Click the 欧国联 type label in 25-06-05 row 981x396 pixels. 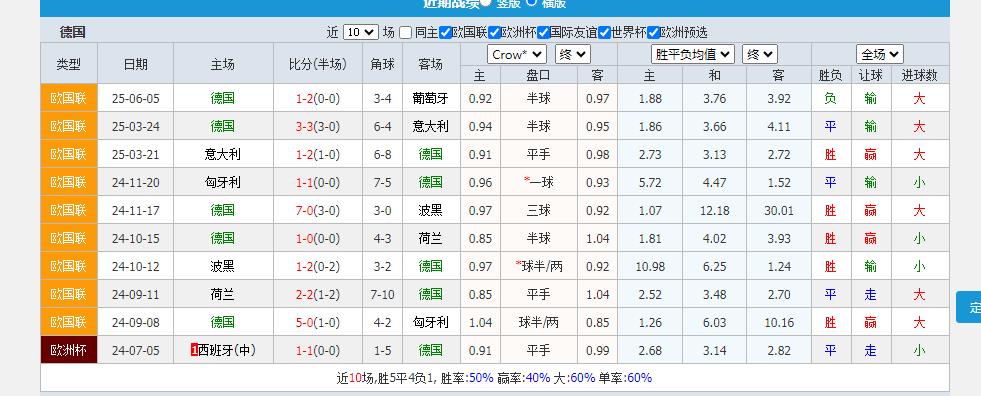point(69,98)
